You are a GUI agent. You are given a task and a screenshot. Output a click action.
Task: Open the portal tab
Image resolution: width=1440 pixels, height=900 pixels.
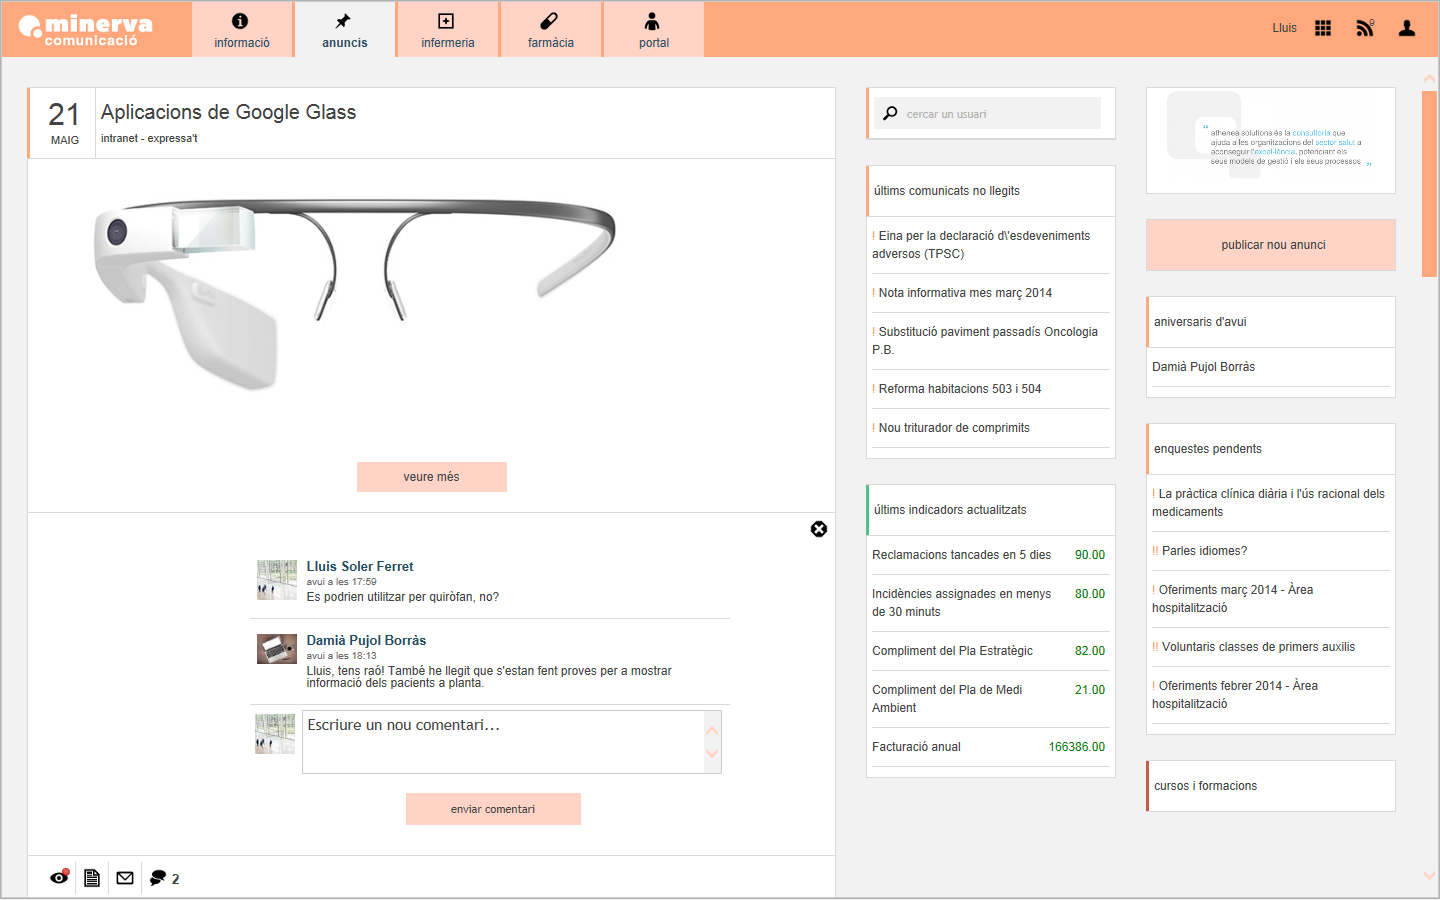[x=654, y=30]
